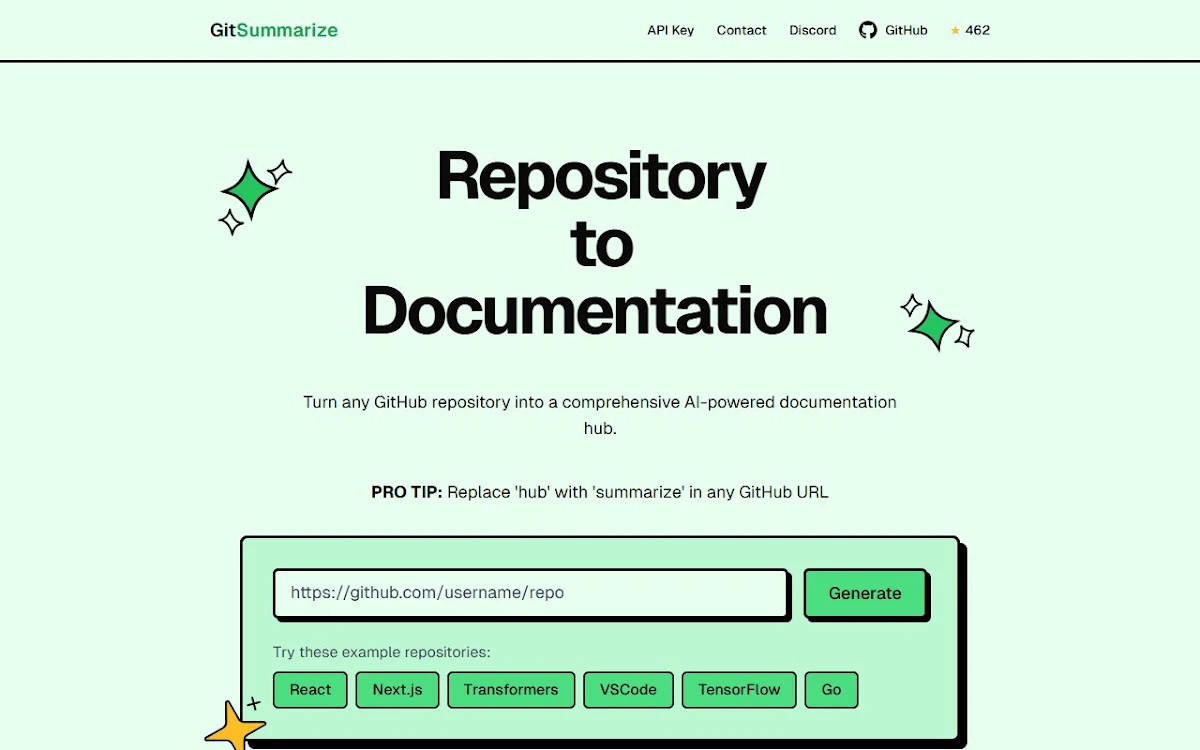1200x750 pixels.
Task: Click the star icon beside 462
Action: [x=955, y=30]
